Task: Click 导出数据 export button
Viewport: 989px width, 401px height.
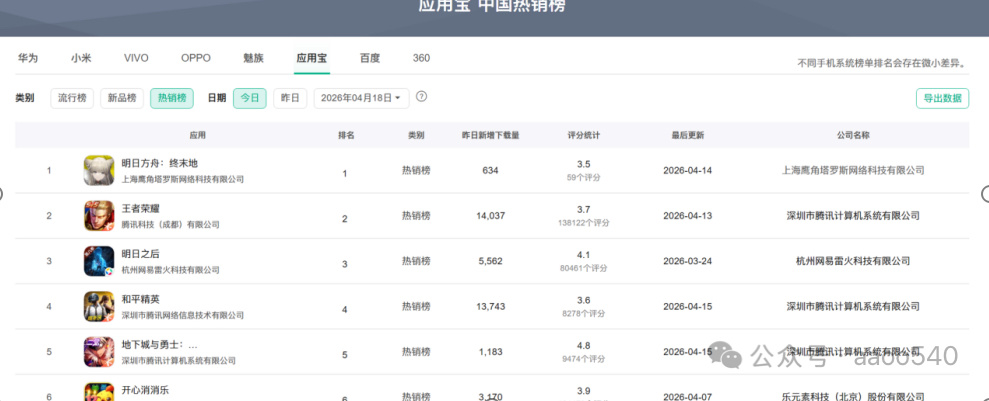Action: tap(942, 98)
